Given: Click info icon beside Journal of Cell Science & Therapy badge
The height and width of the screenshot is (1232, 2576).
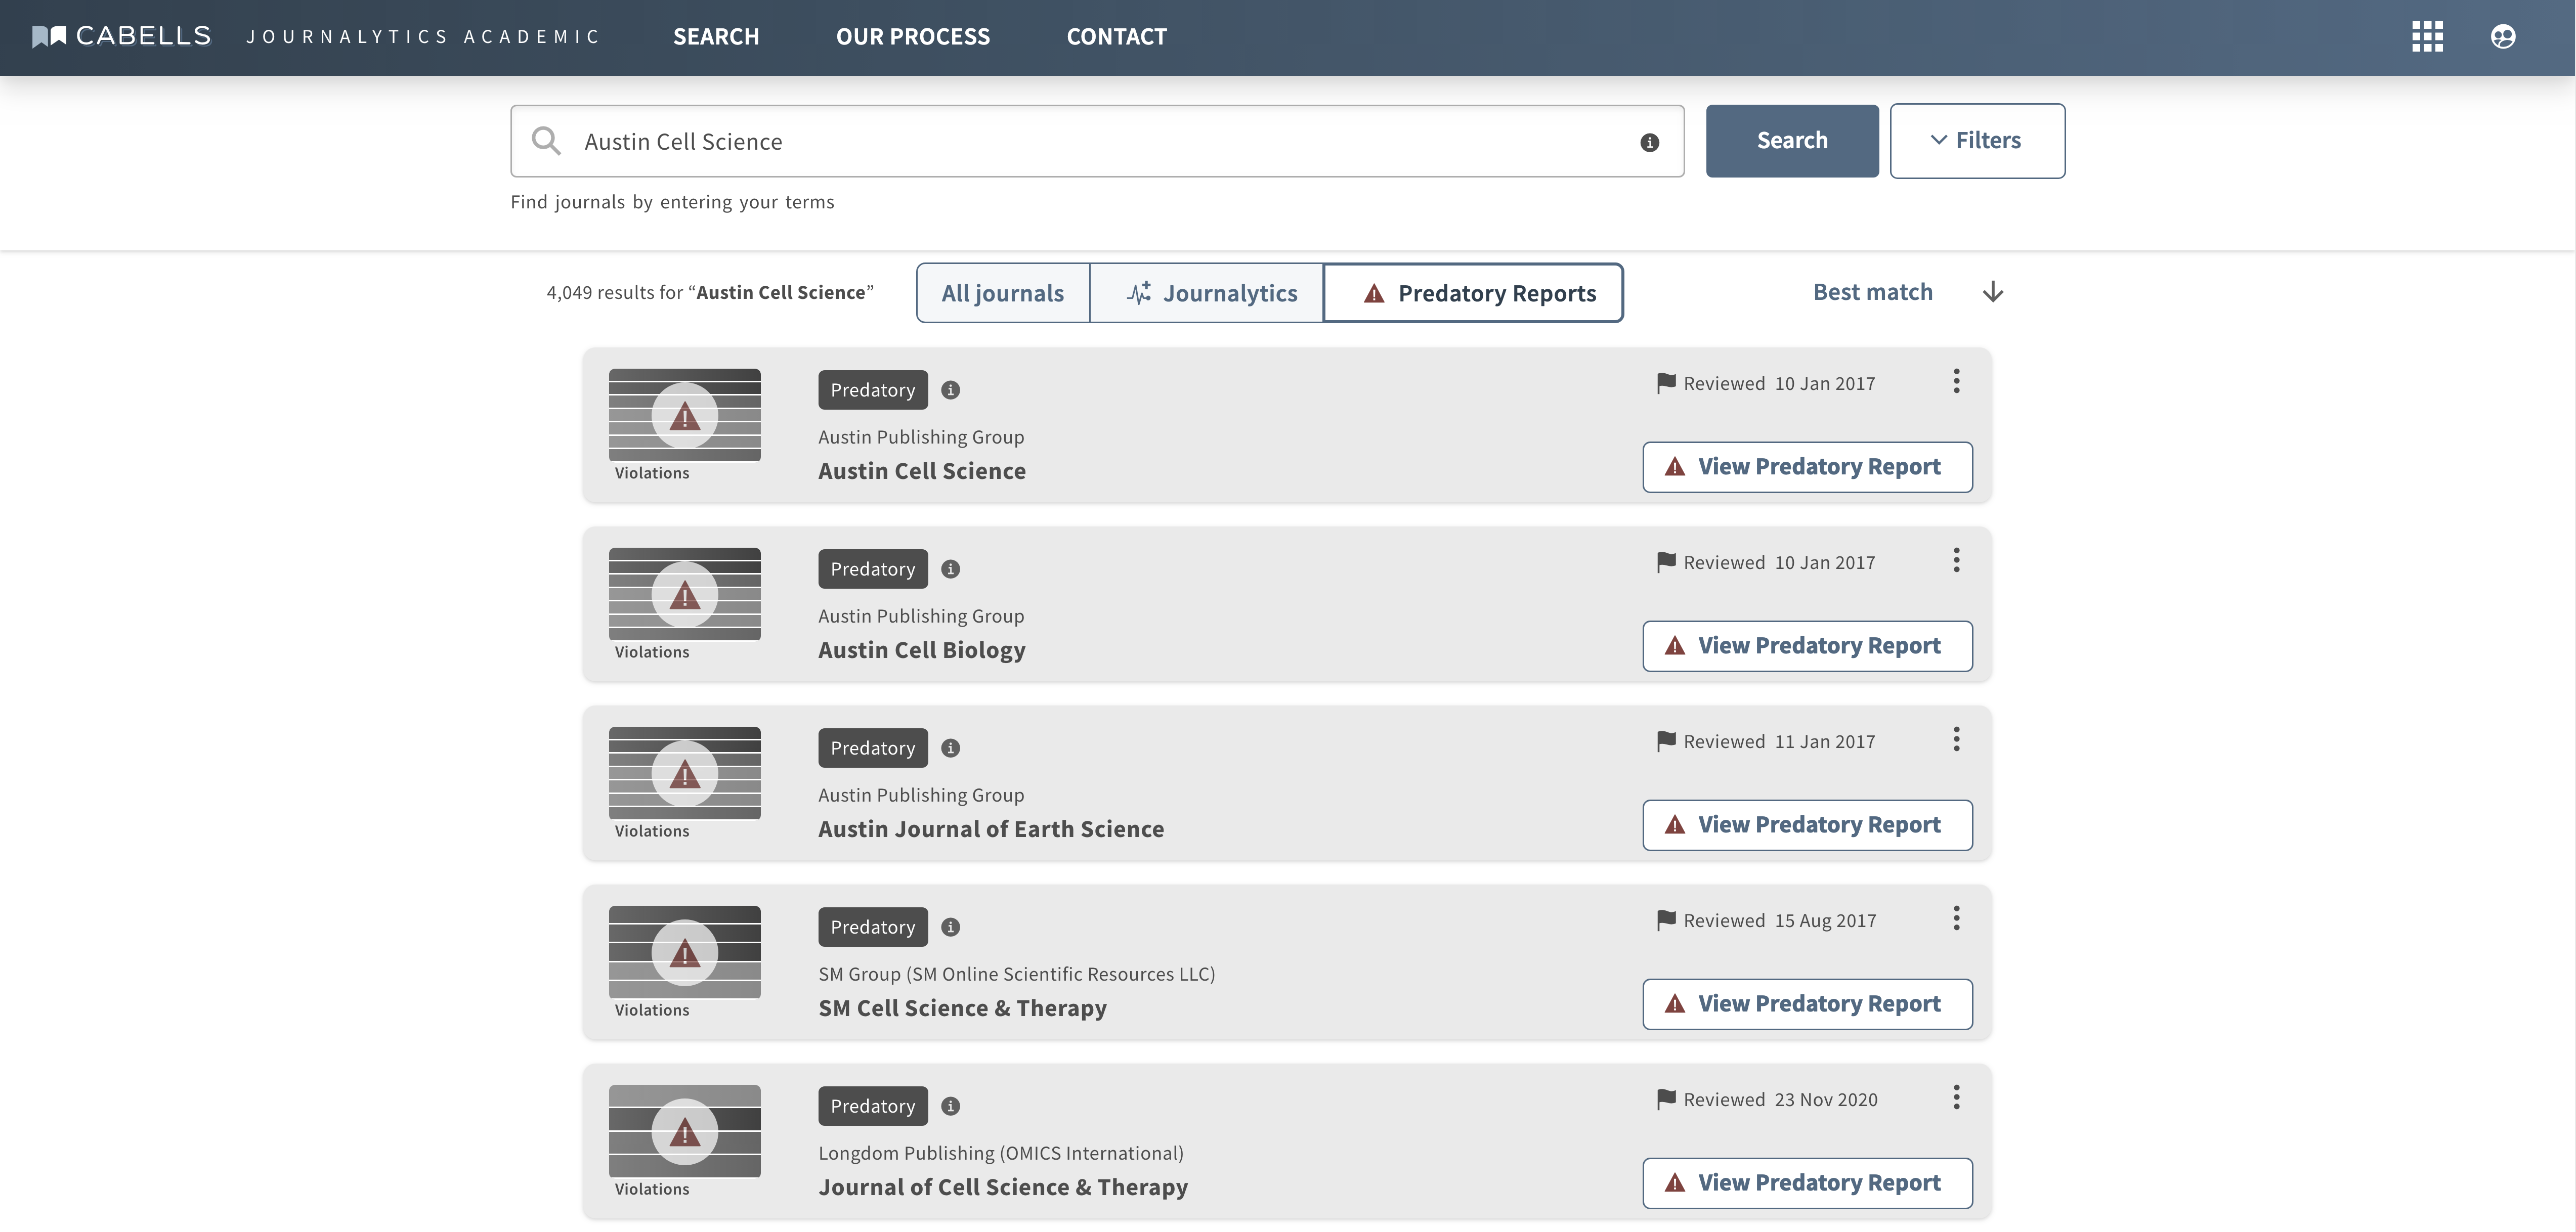Looking at the screenshot, I should click(951, 1106).
